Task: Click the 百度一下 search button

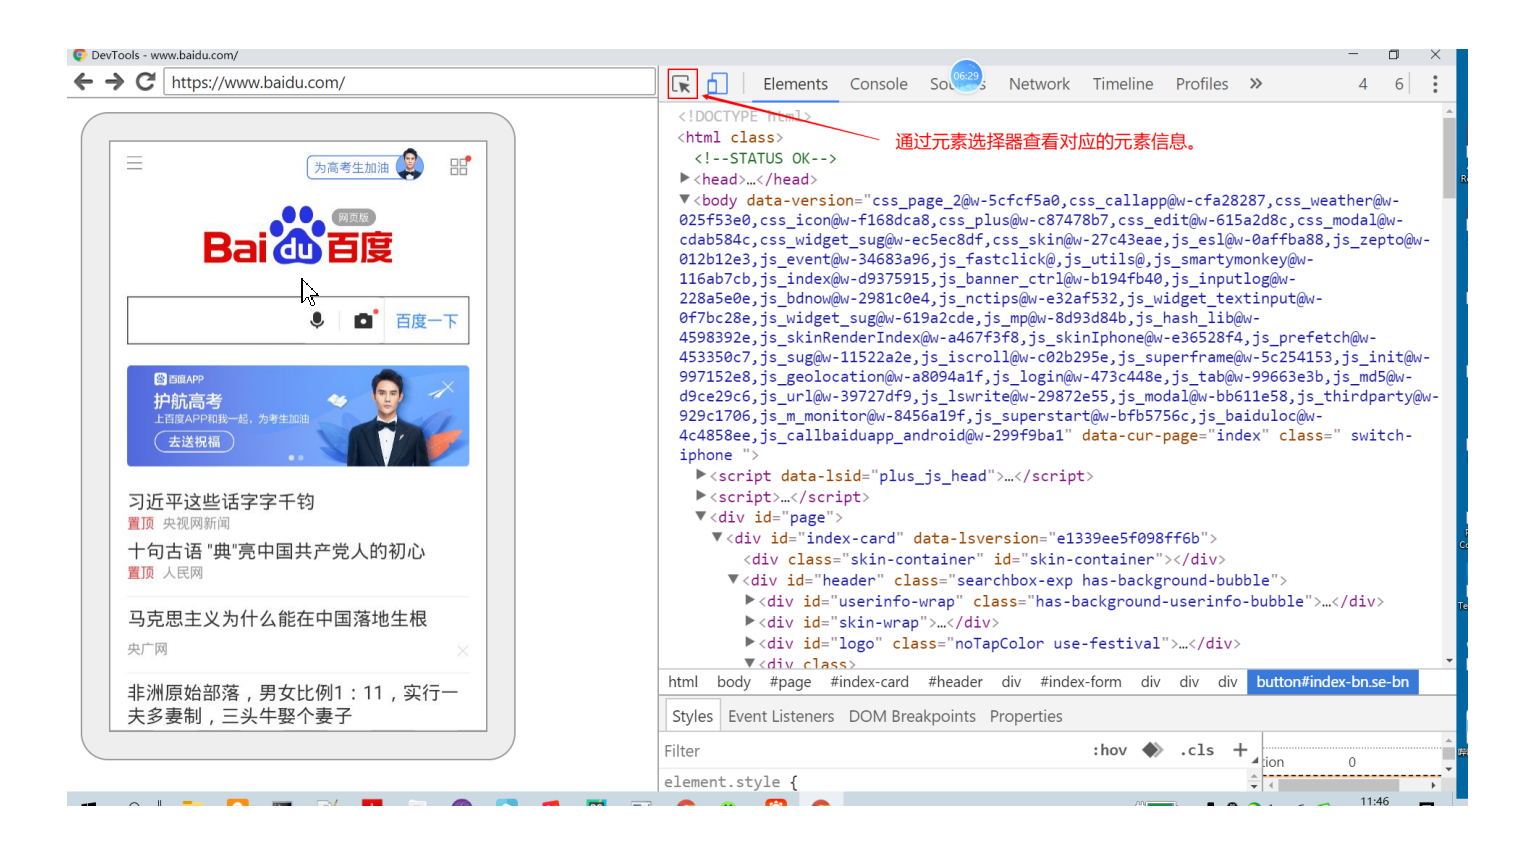Action: pyautogui.click(x=426, y=321)
